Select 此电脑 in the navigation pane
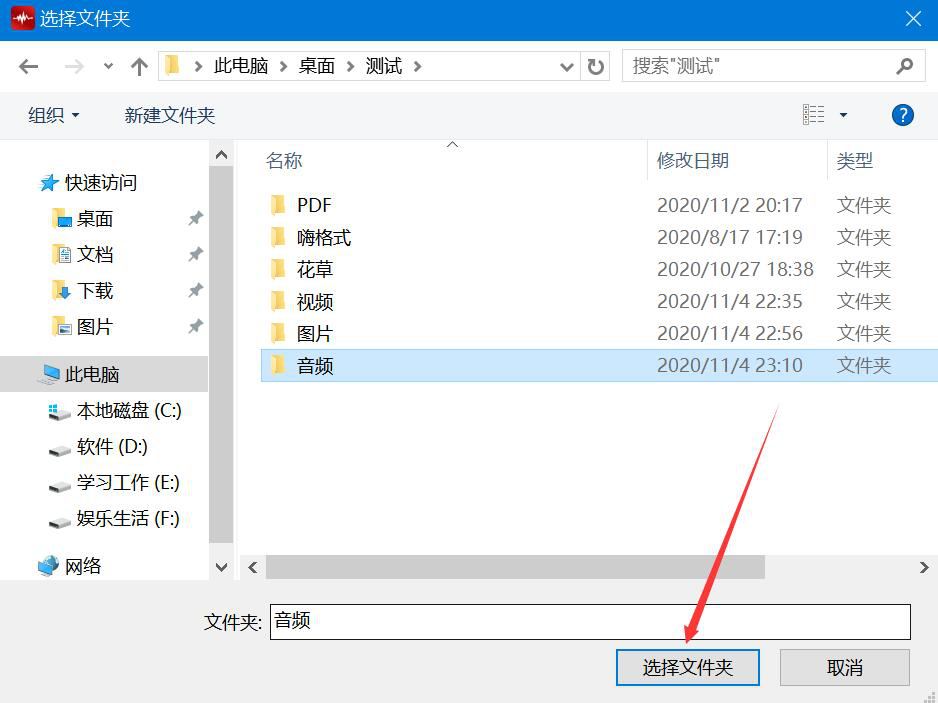This screenshot has width=938, height=703. pos(104,375)
